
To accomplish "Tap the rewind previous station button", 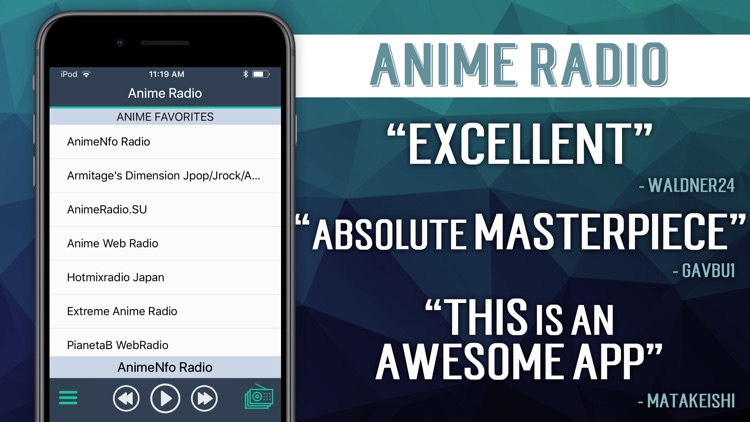I will point(126,398).
